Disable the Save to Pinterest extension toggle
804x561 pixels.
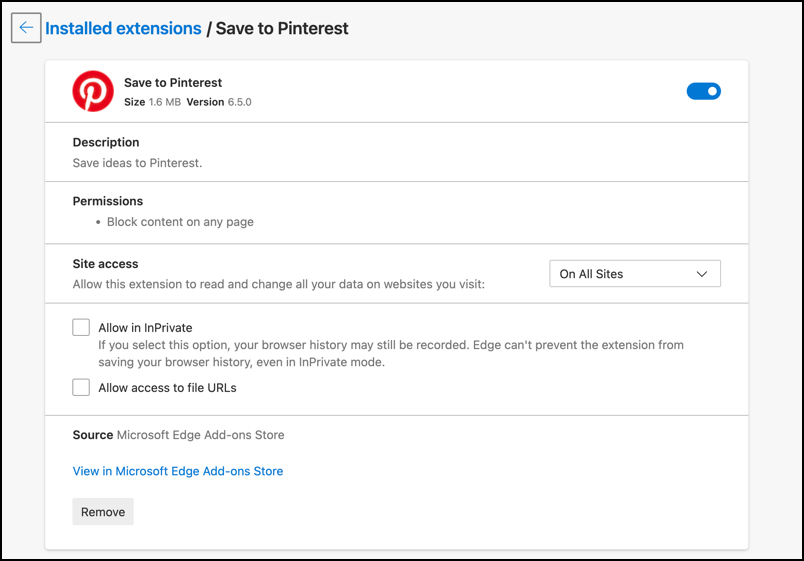coord(704,91)
